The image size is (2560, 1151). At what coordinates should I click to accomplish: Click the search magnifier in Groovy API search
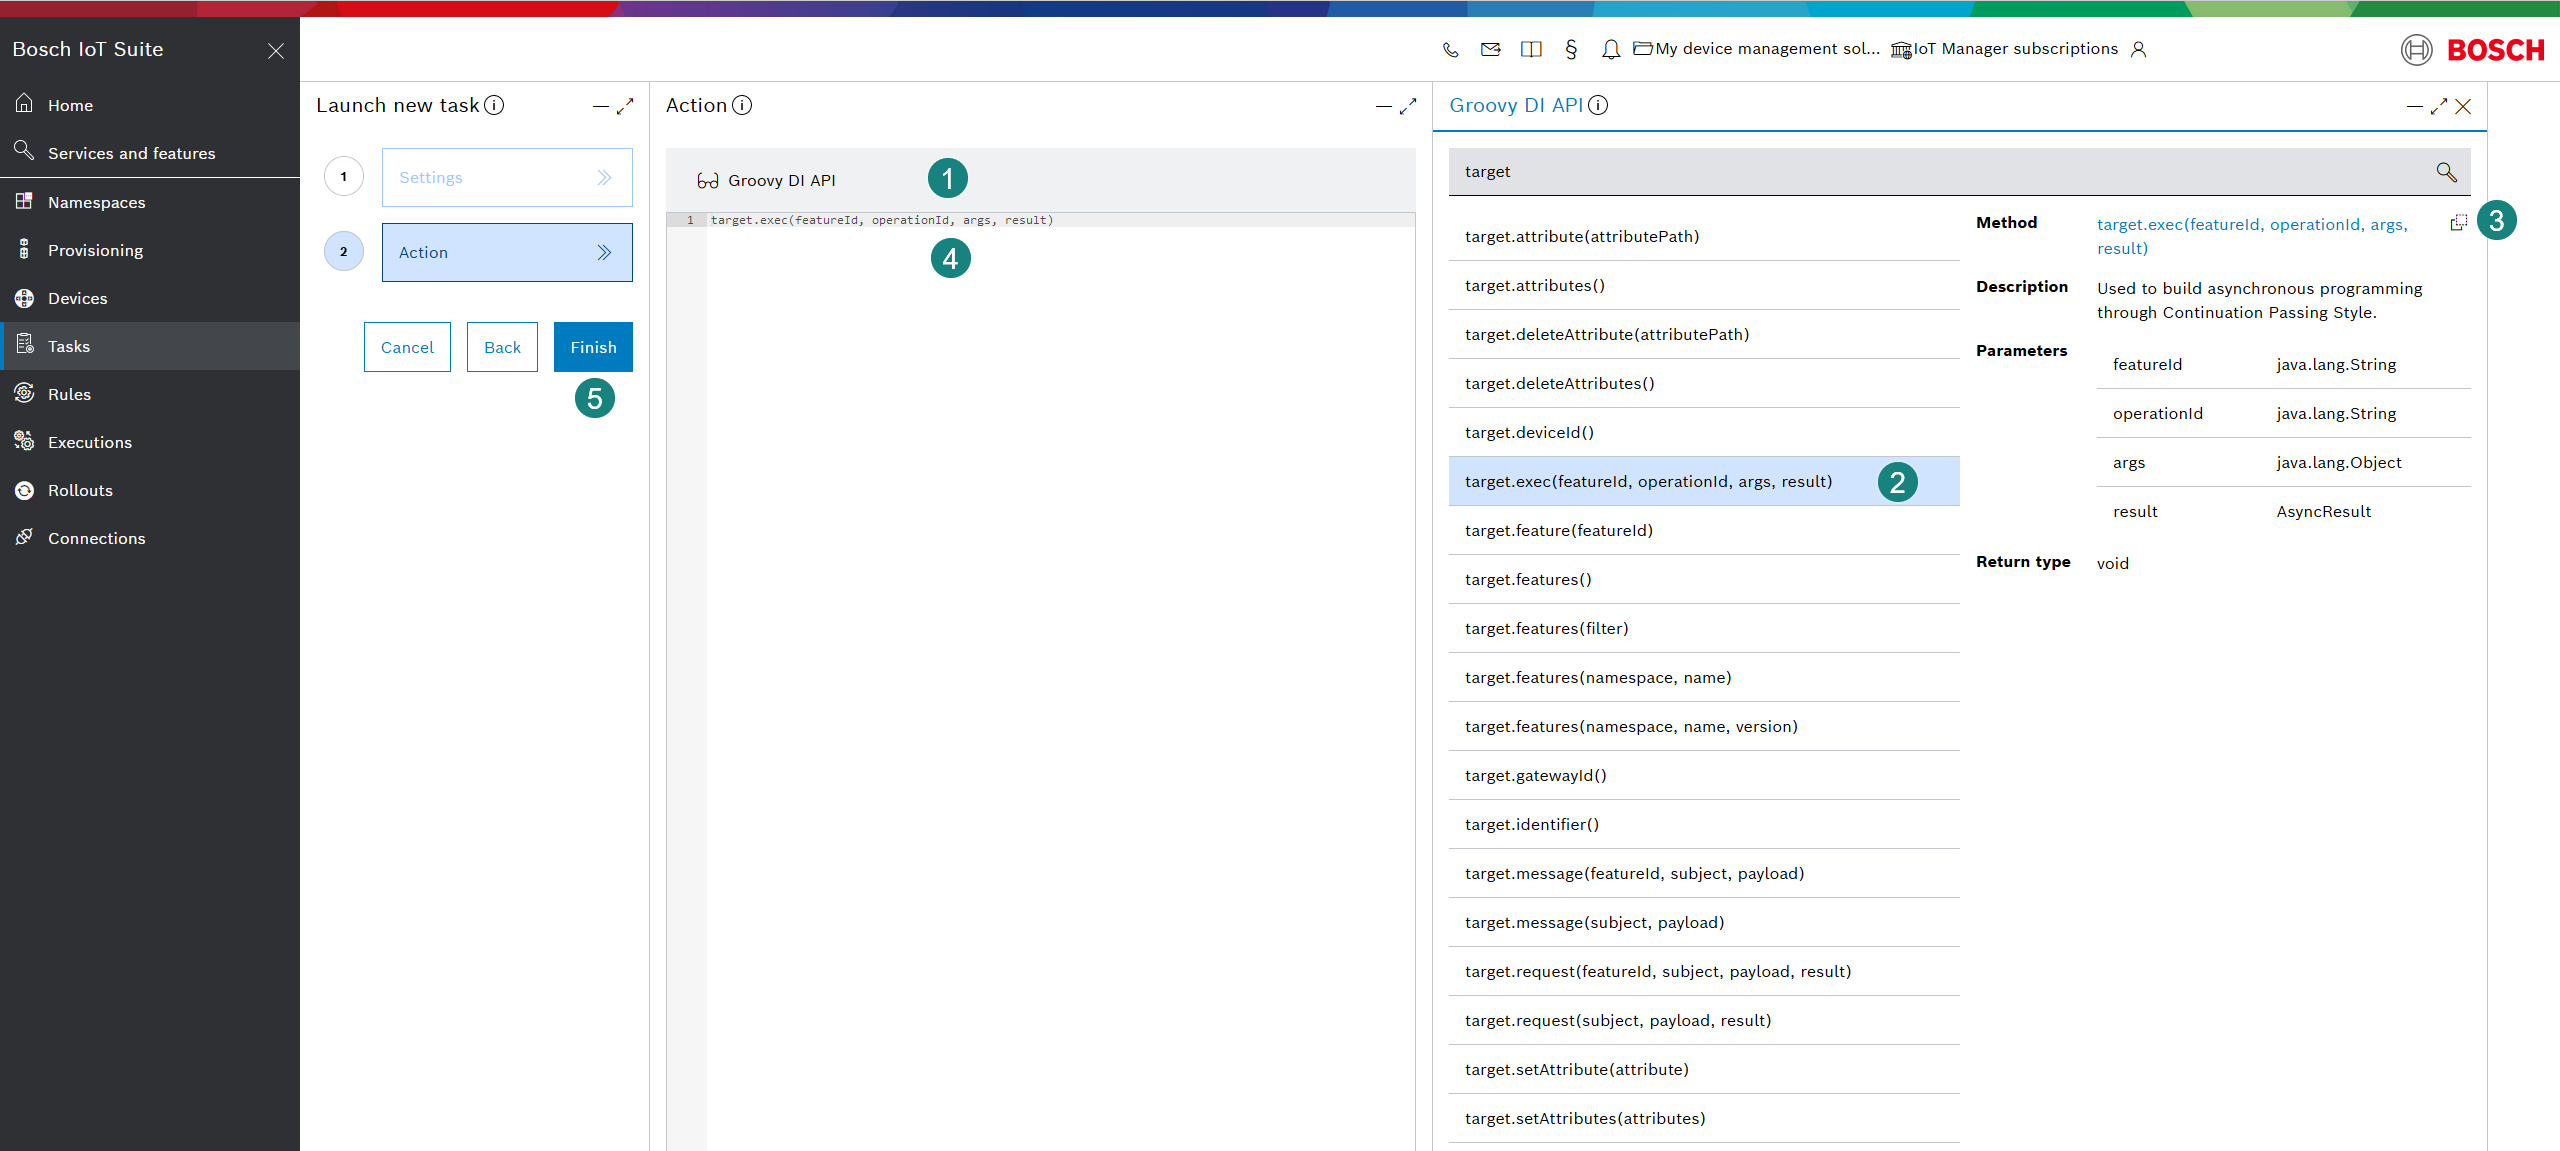(2446, 172)
